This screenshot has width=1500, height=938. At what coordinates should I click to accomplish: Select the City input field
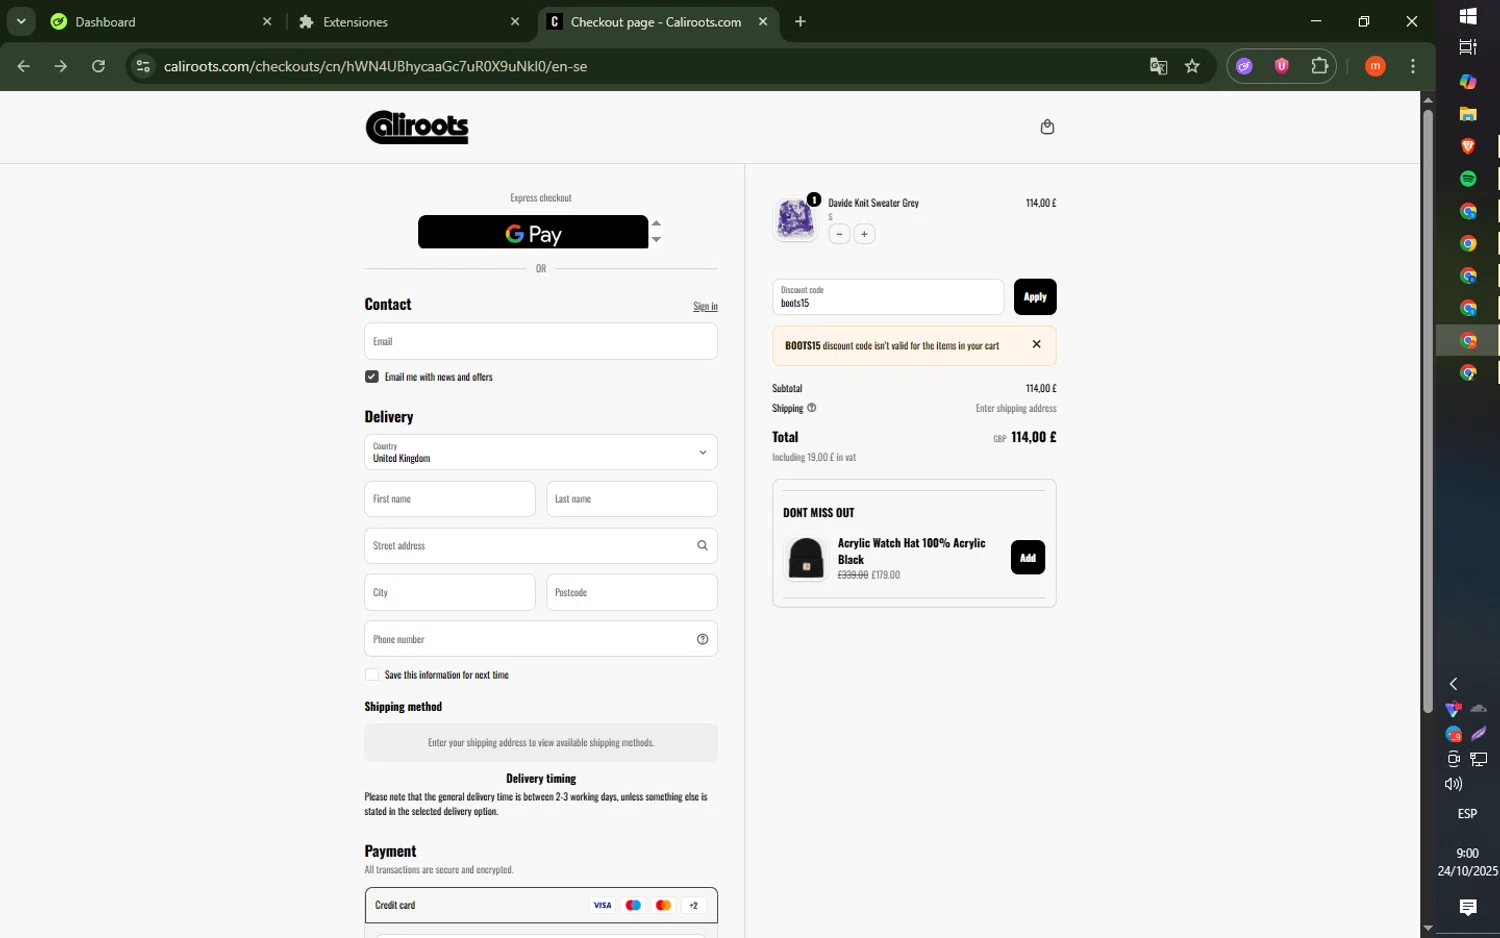click(450, 592)
